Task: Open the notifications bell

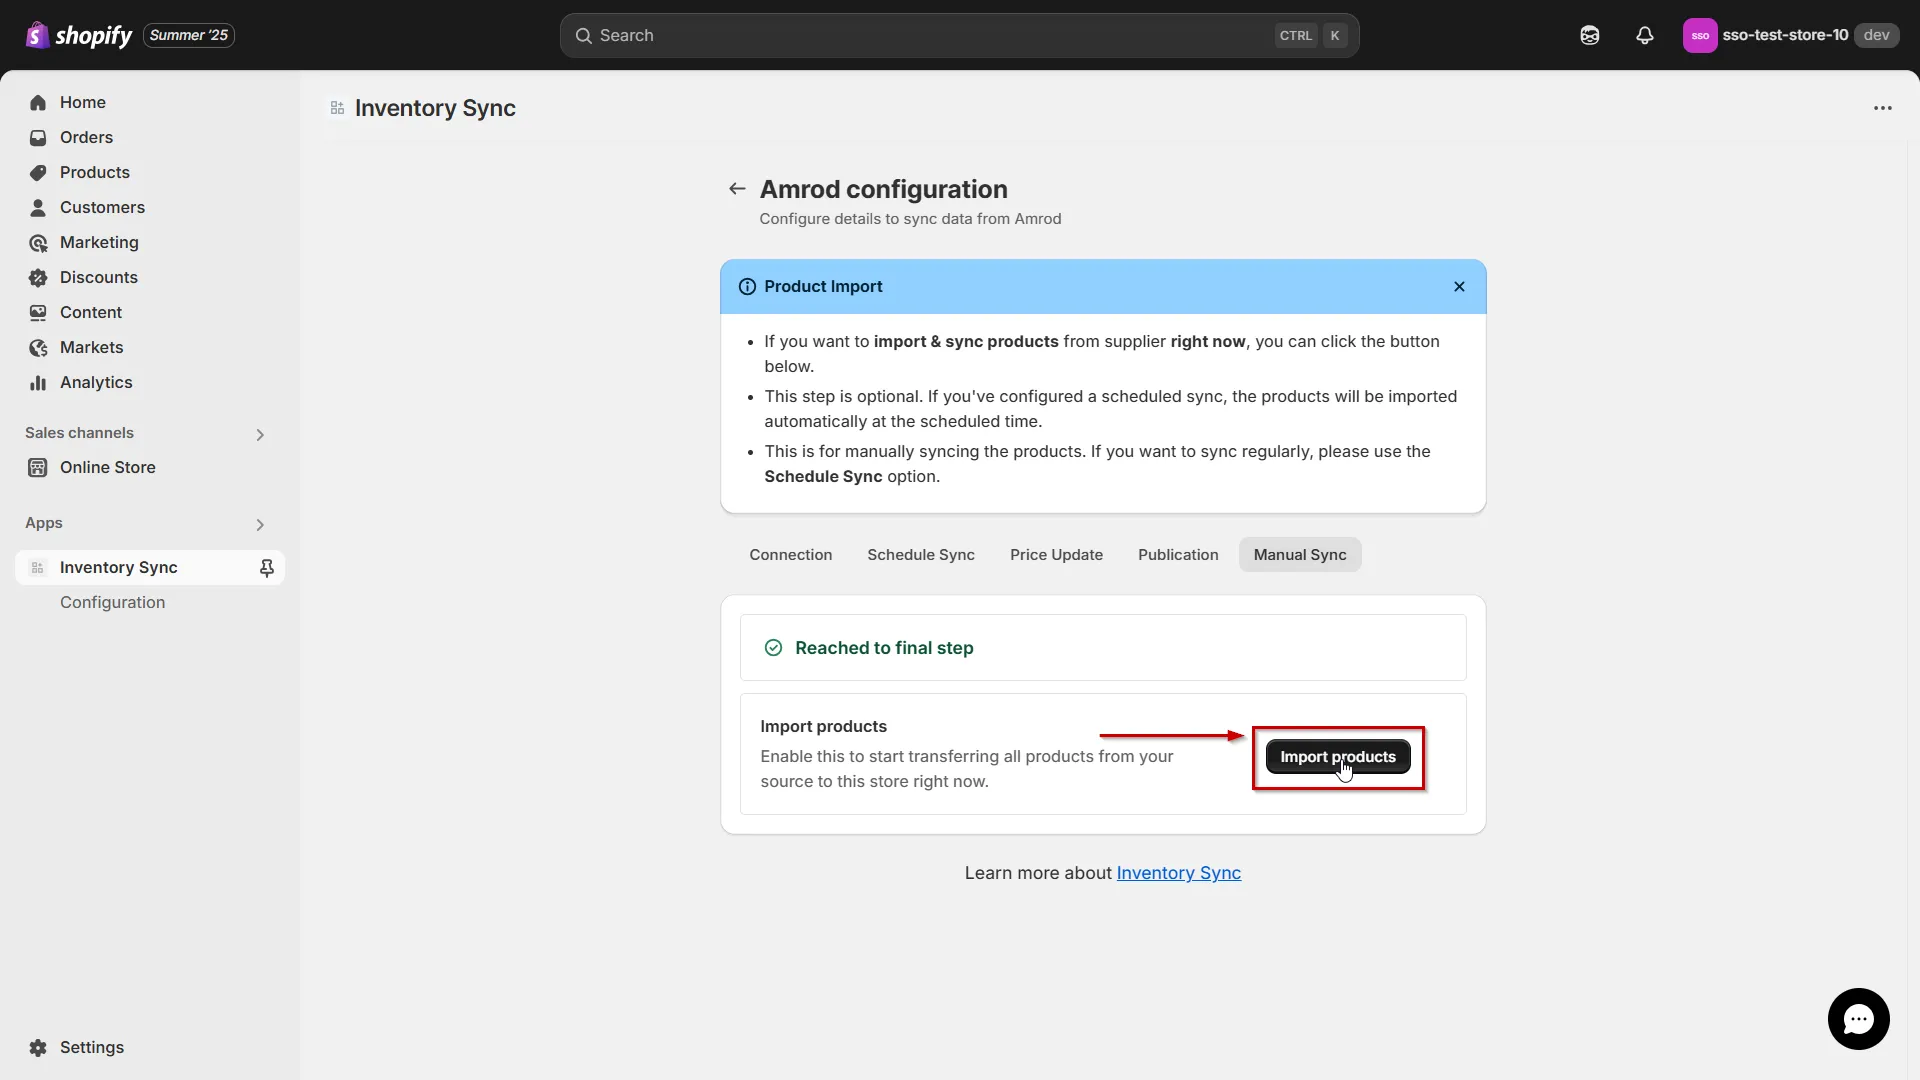Action: pos(1645,35)
